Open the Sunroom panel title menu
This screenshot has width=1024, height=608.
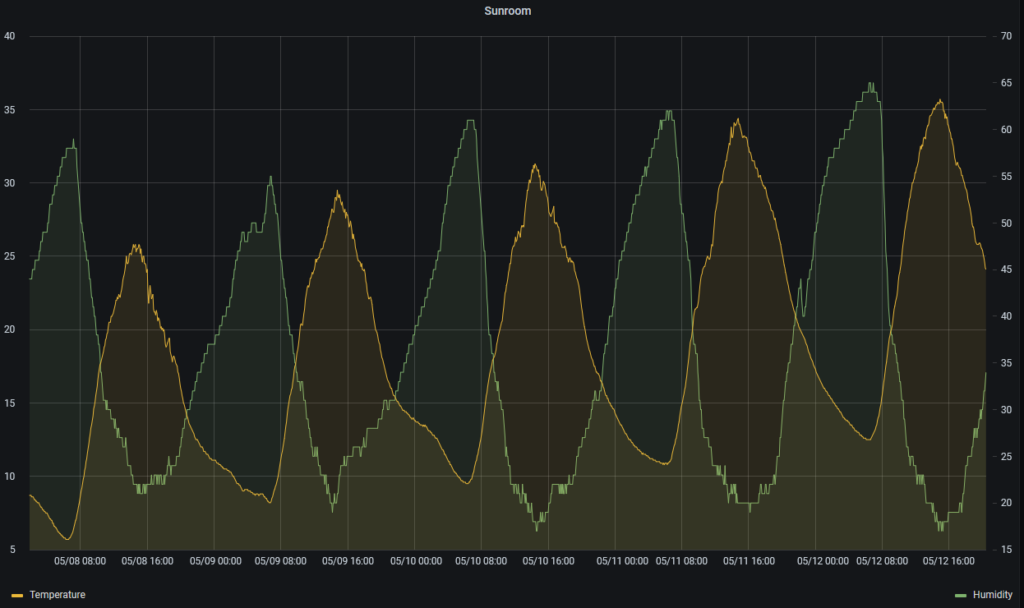tap(514, 11)
